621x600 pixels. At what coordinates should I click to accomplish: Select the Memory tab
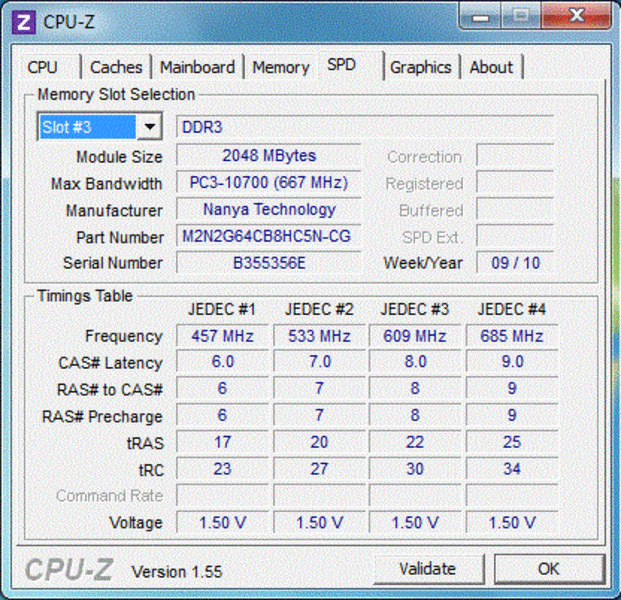click(x=280, y=67)
